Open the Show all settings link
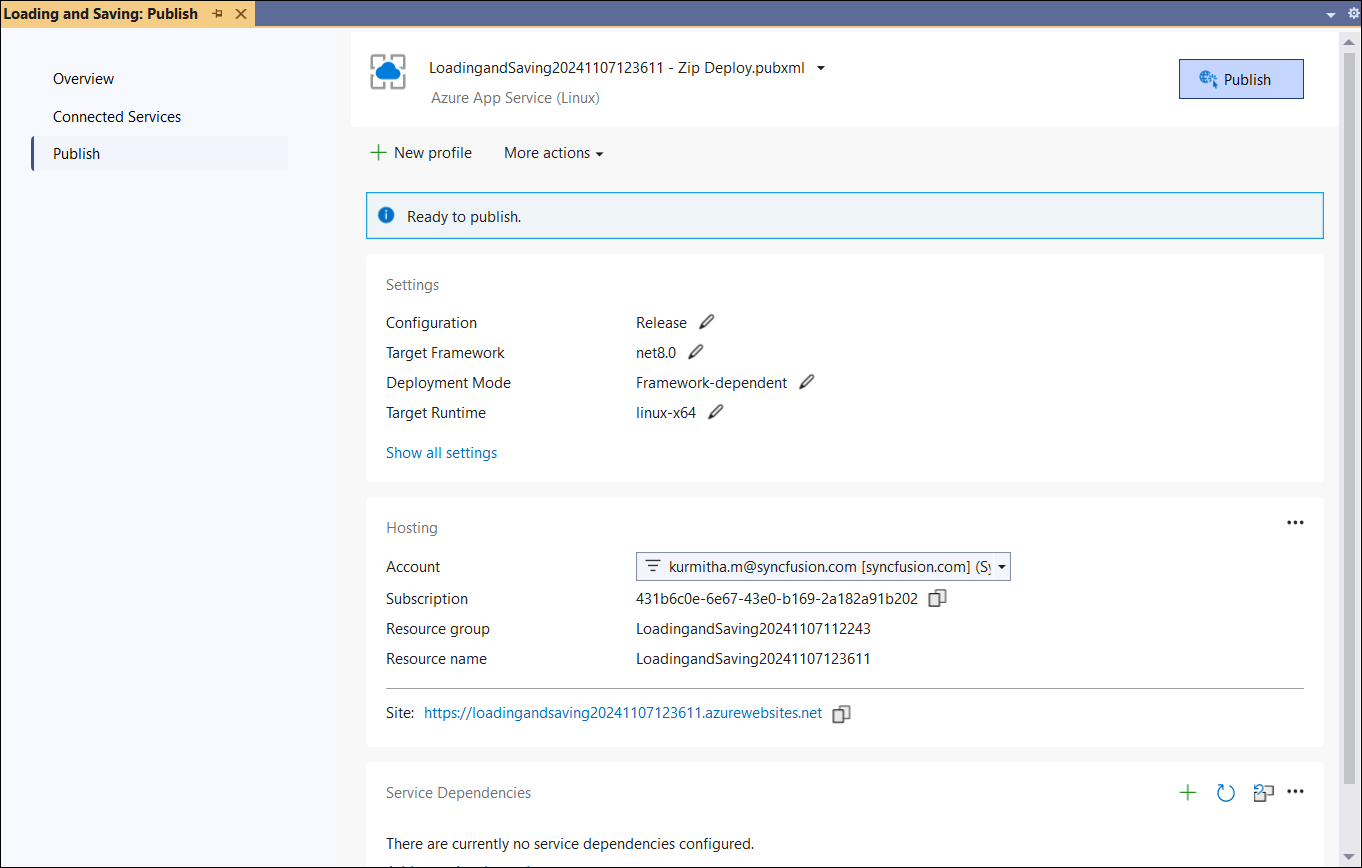The height and width of the screenshot is (868, 1362). pyautogui.click(x=441, y=453)
